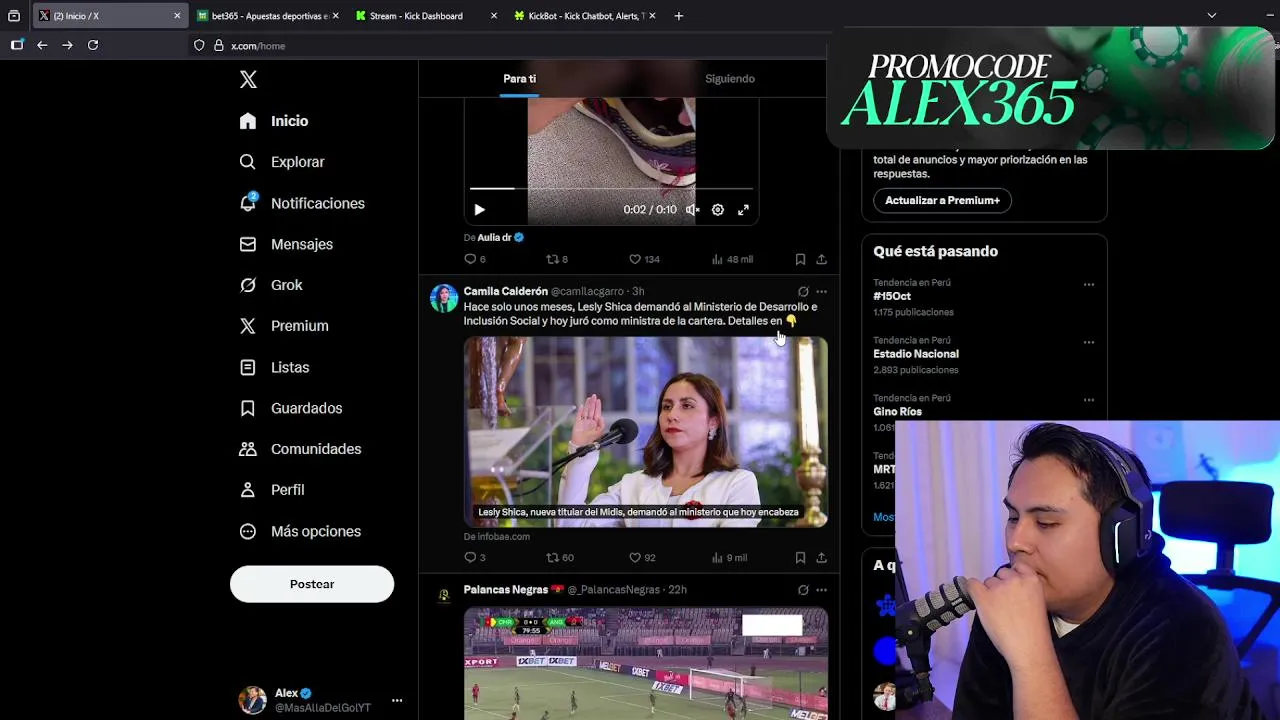Click the Postear button

312,584
